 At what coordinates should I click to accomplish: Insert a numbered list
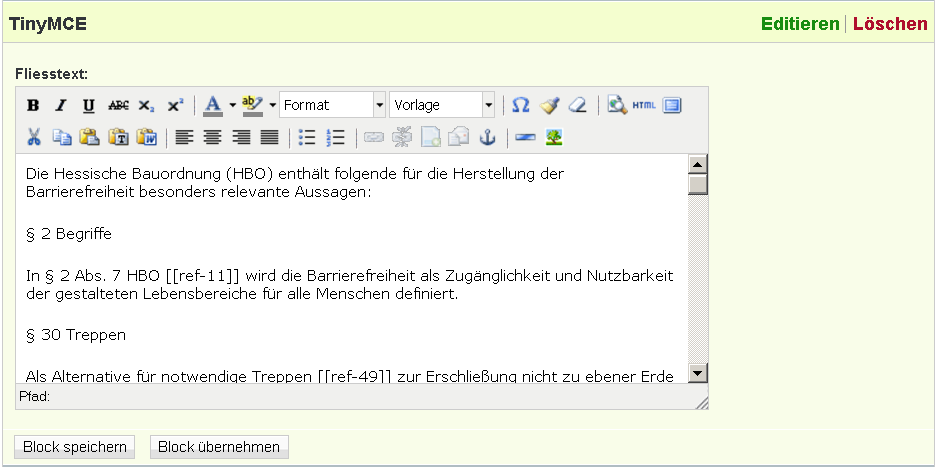click(x=335, y=137)
